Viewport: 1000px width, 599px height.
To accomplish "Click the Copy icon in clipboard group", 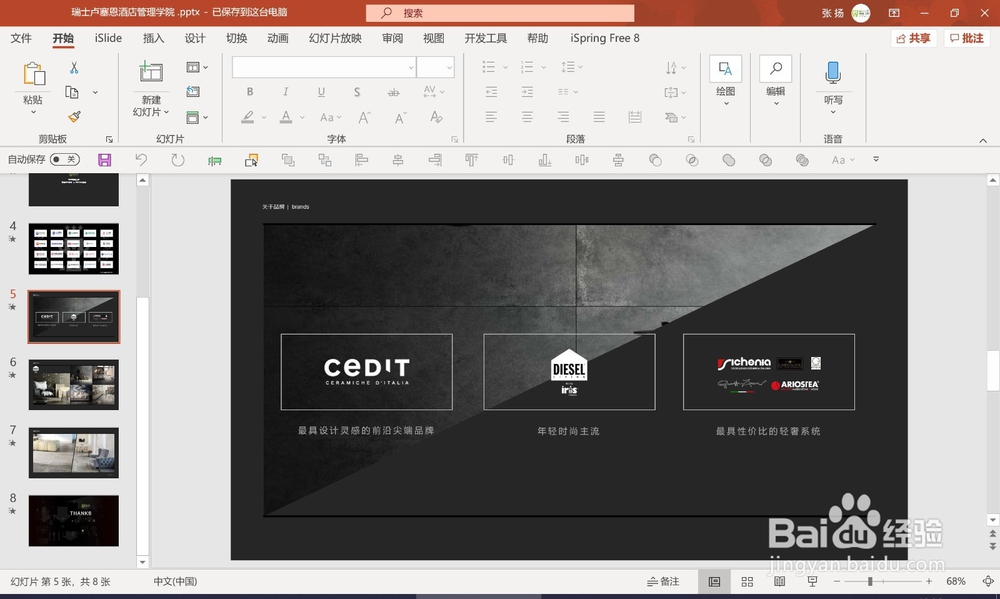I will tap(72, 92).
